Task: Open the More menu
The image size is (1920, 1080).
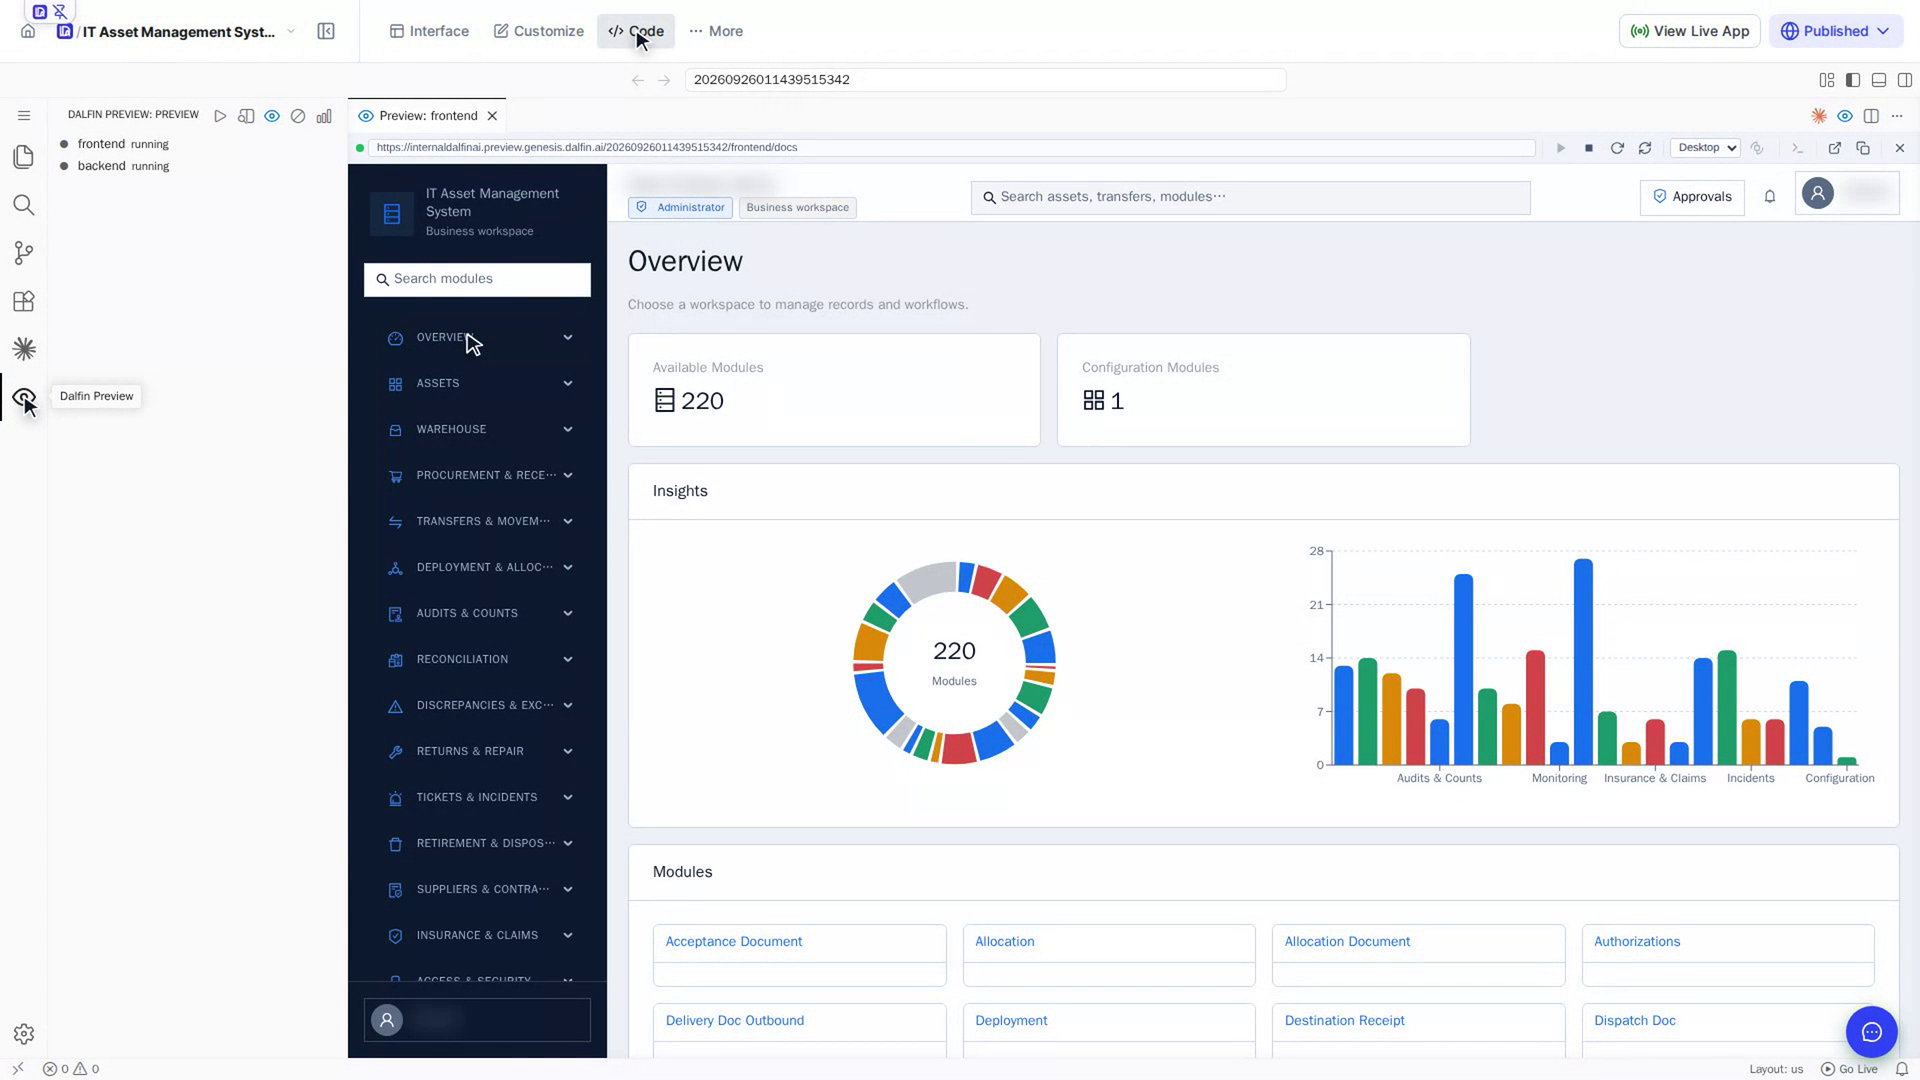Action: 716,31
